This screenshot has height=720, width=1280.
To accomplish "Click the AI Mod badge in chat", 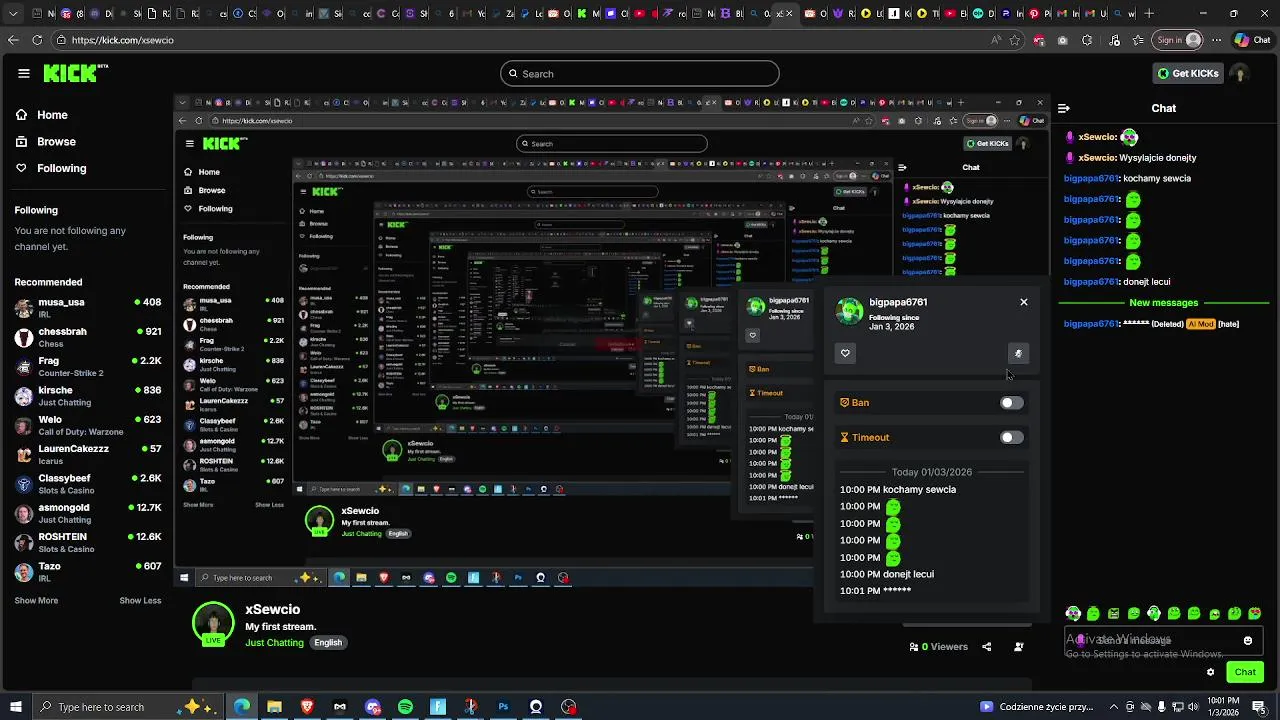I will 1200,324.
